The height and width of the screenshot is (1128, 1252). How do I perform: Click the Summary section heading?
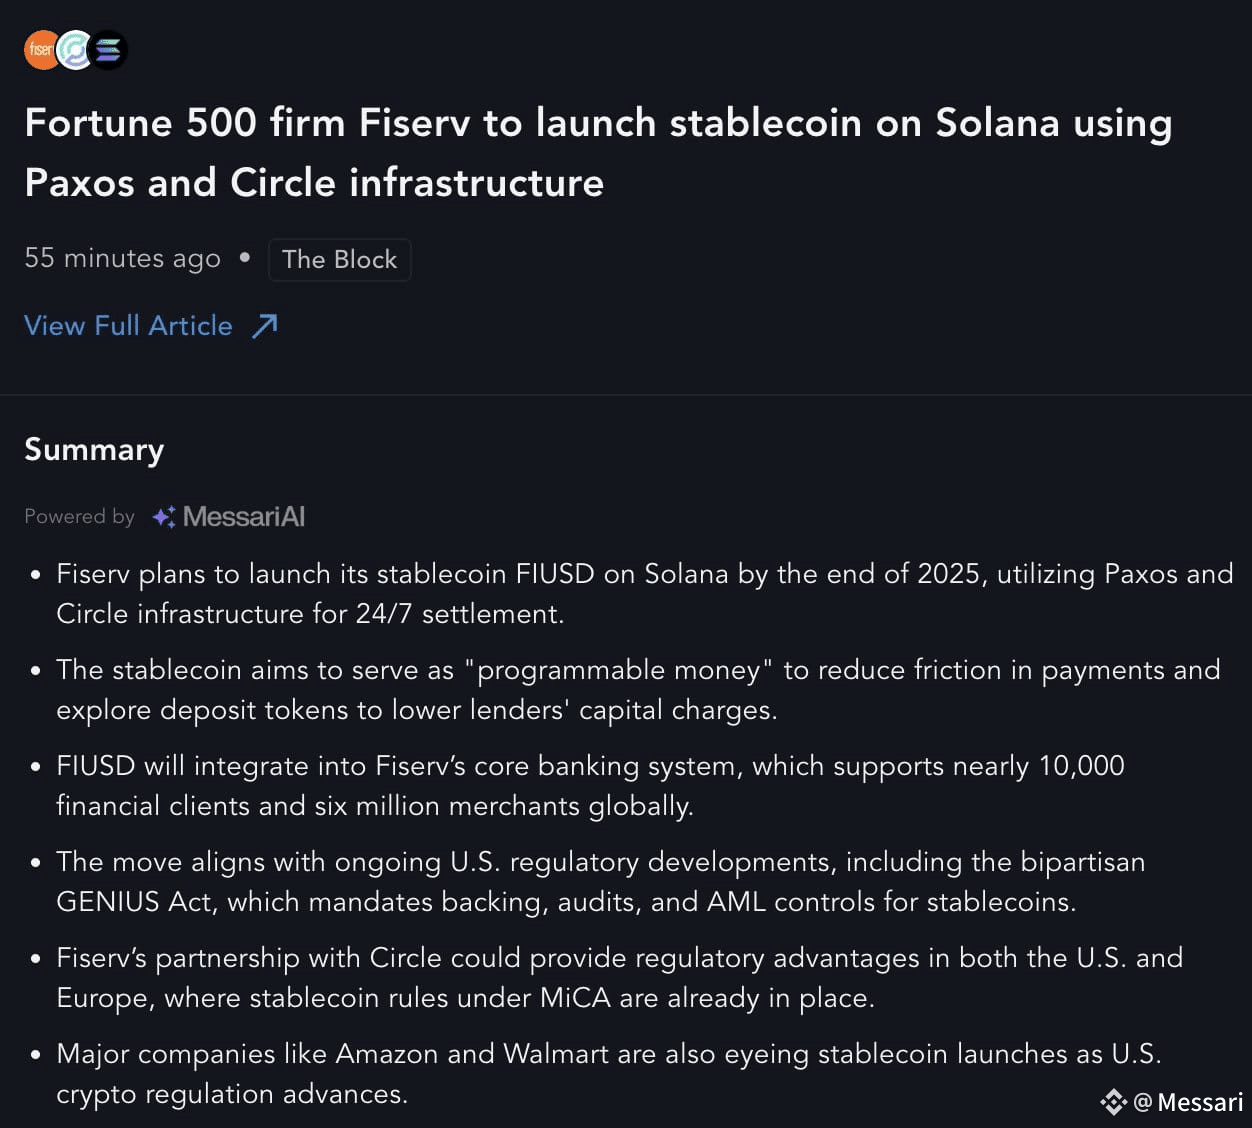[94, 450]
